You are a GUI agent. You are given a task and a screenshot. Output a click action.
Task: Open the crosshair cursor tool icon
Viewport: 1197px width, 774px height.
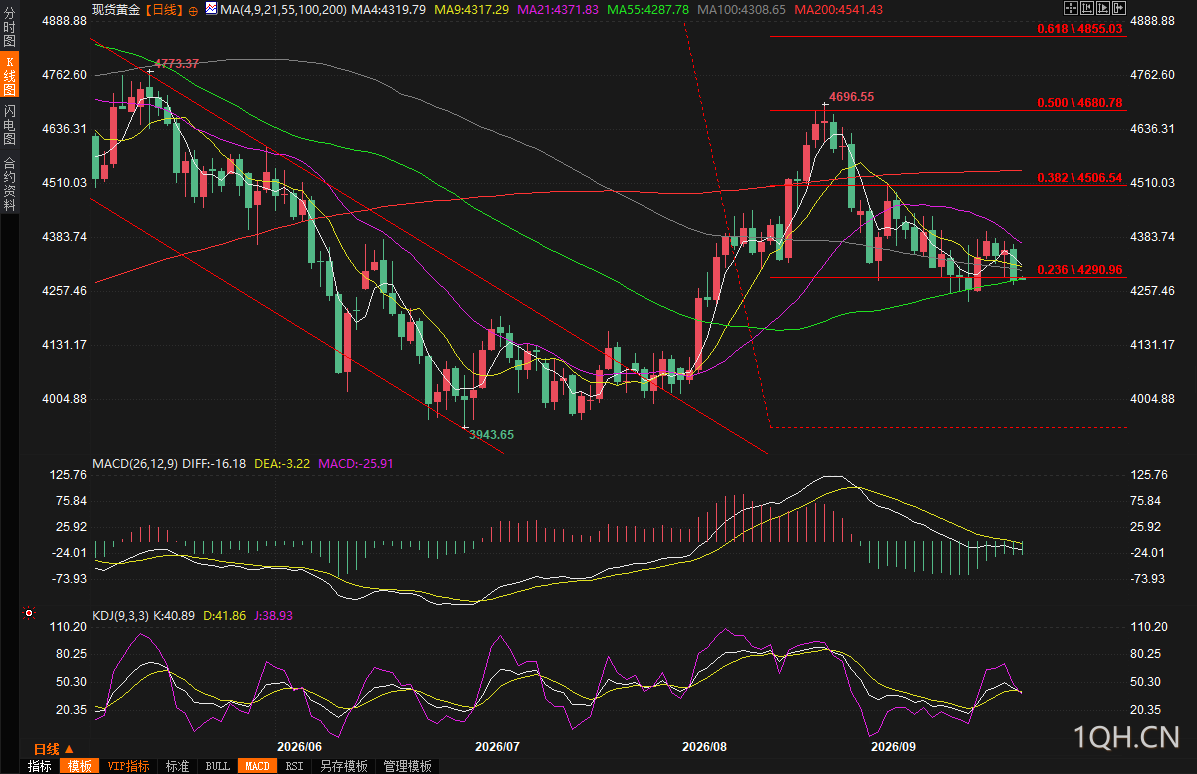pos(1070,8)
